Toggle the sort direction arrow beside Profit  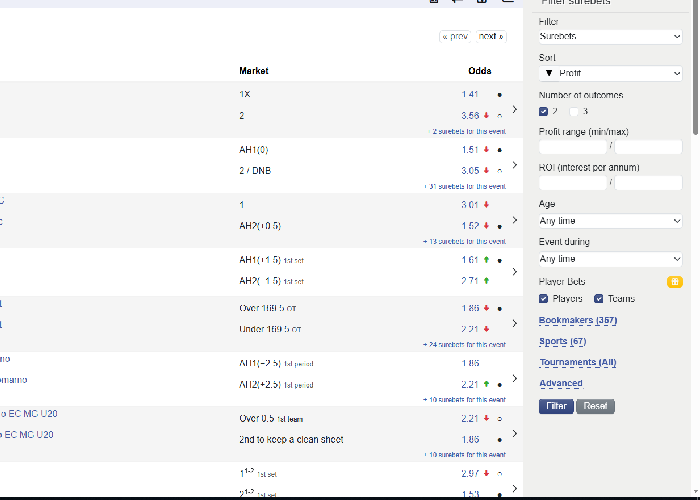point(549,73)
